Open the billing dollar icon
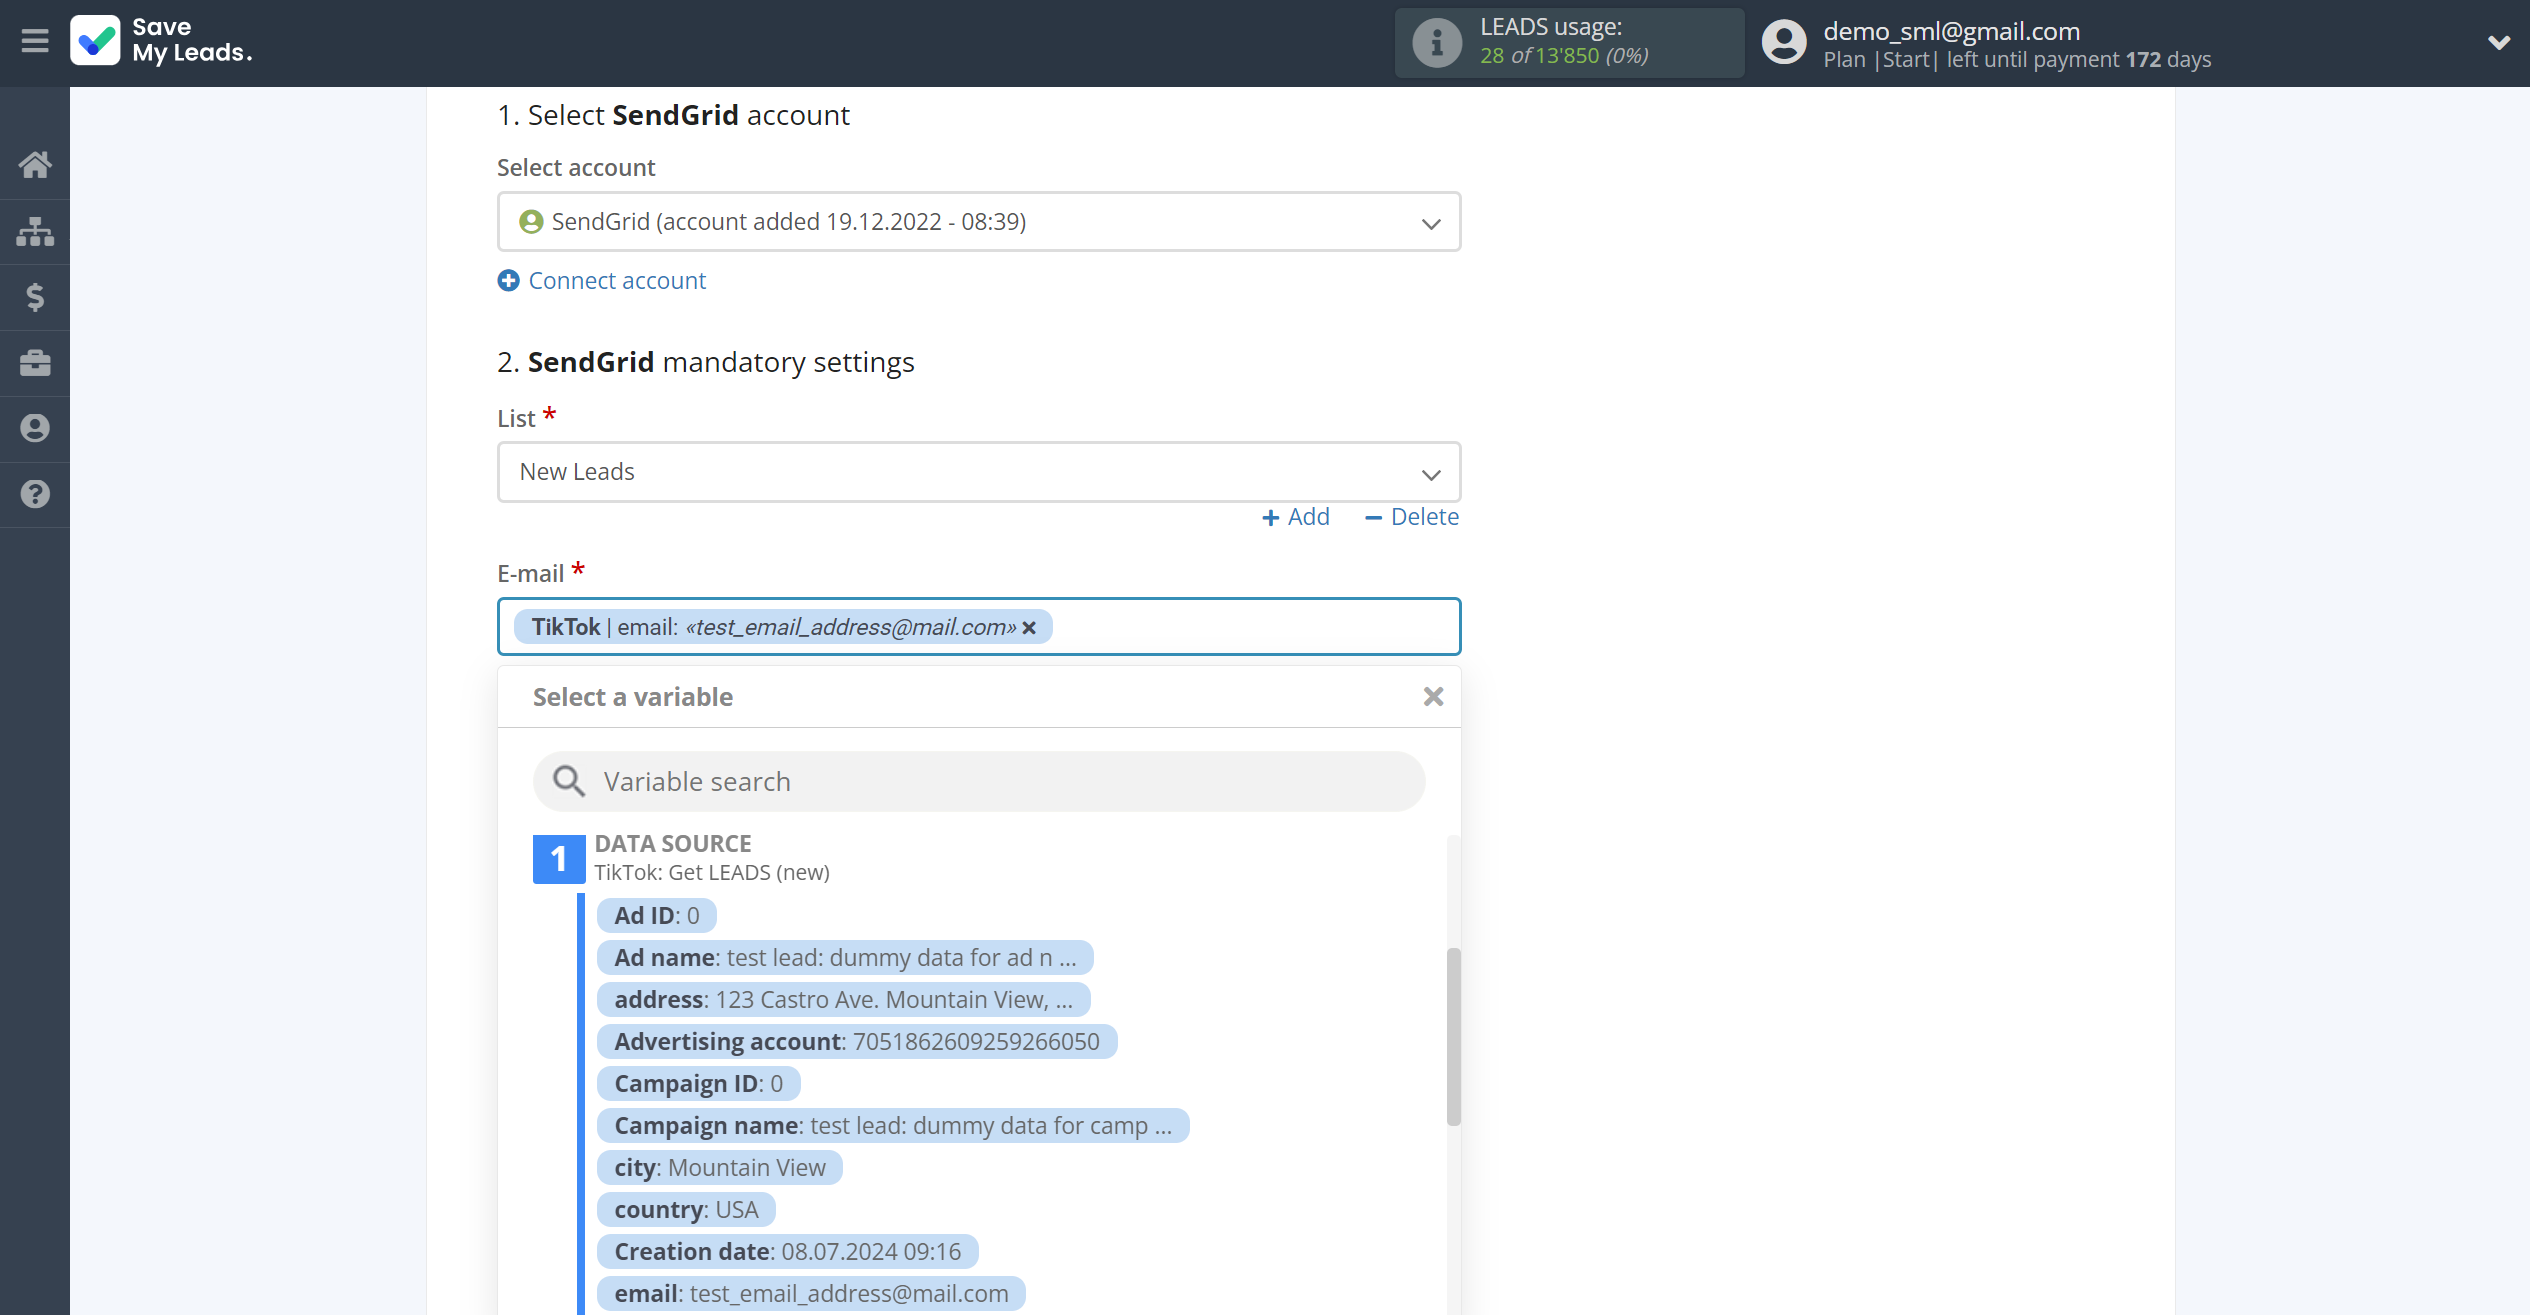Viewport: 2530px width, 1315px height. coord(35,297)
